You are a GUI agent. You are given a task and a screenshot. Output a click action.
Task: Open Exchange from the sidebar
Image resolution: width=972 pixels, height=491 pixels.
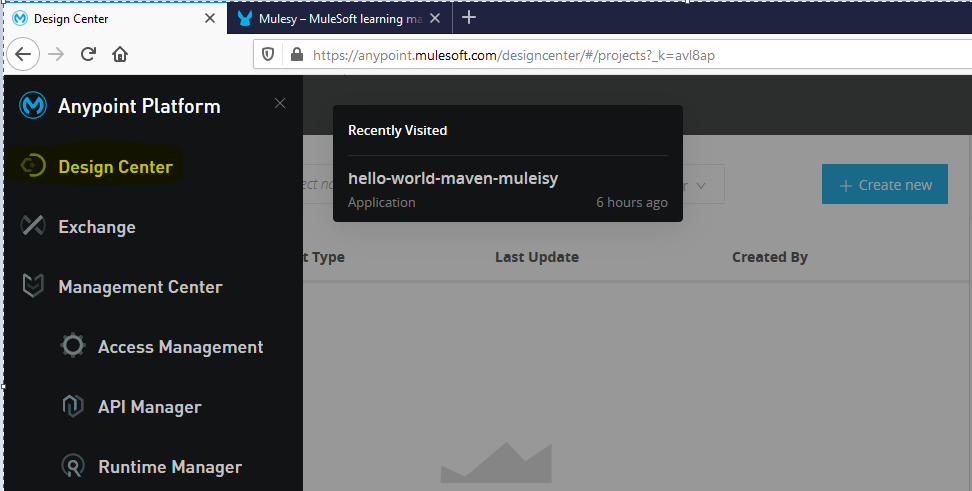coord(97,227)
